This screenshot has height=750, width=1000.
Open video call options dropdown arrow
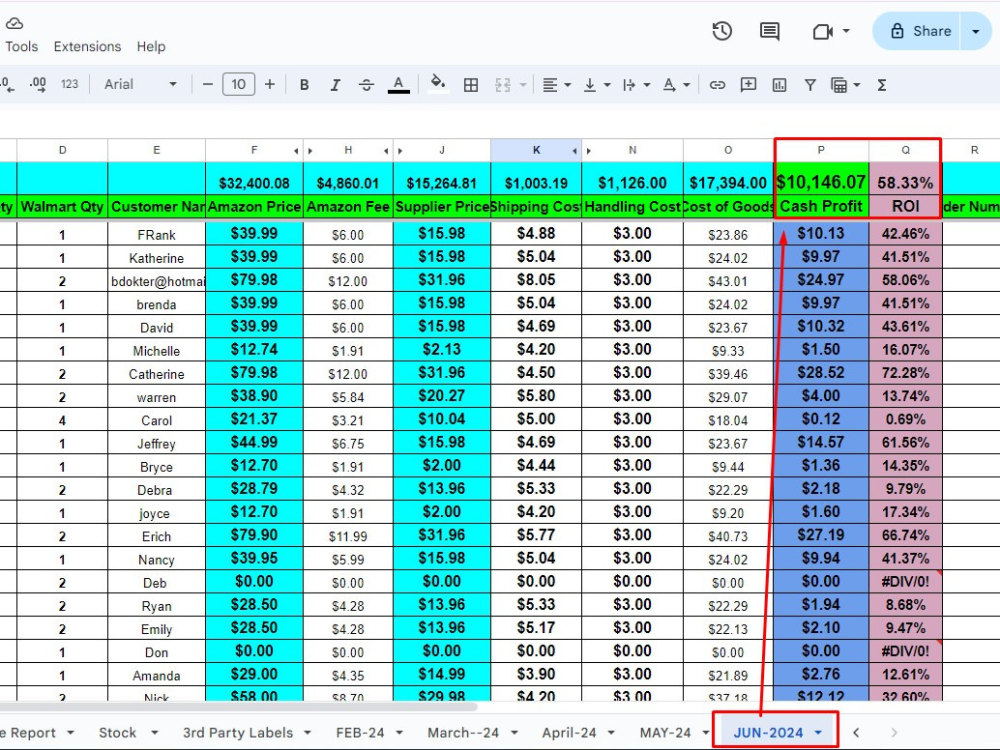coord(846,31)
